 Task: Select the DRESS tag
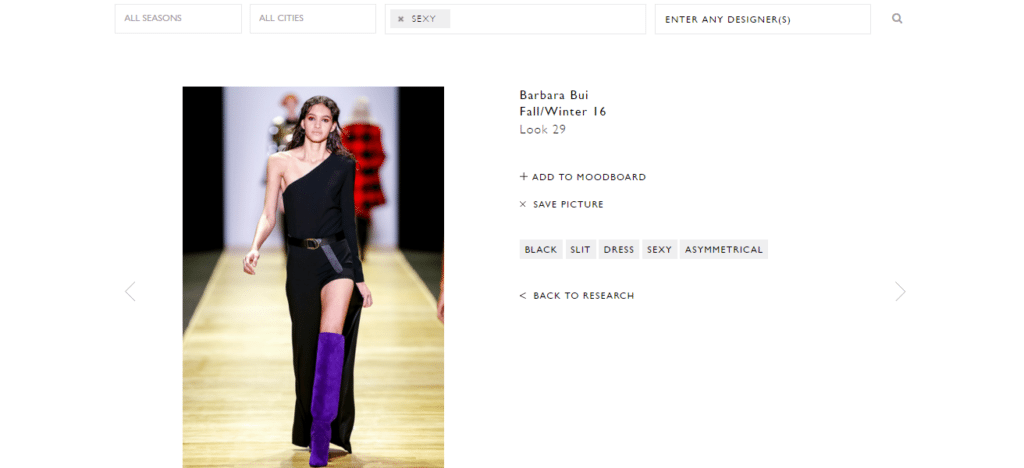619,250
